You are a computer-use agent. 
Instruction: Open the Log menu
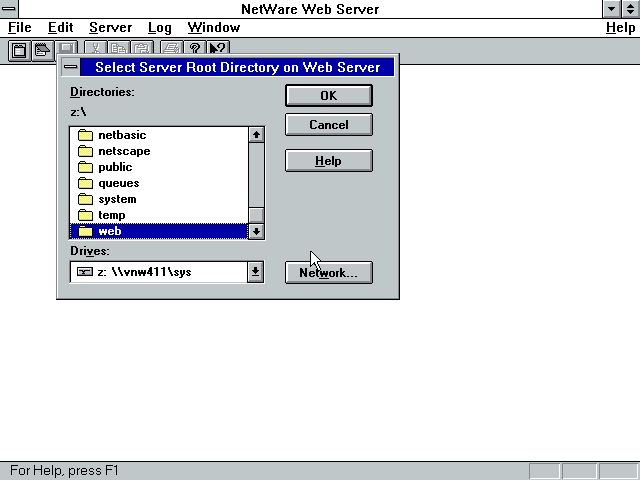160,27
